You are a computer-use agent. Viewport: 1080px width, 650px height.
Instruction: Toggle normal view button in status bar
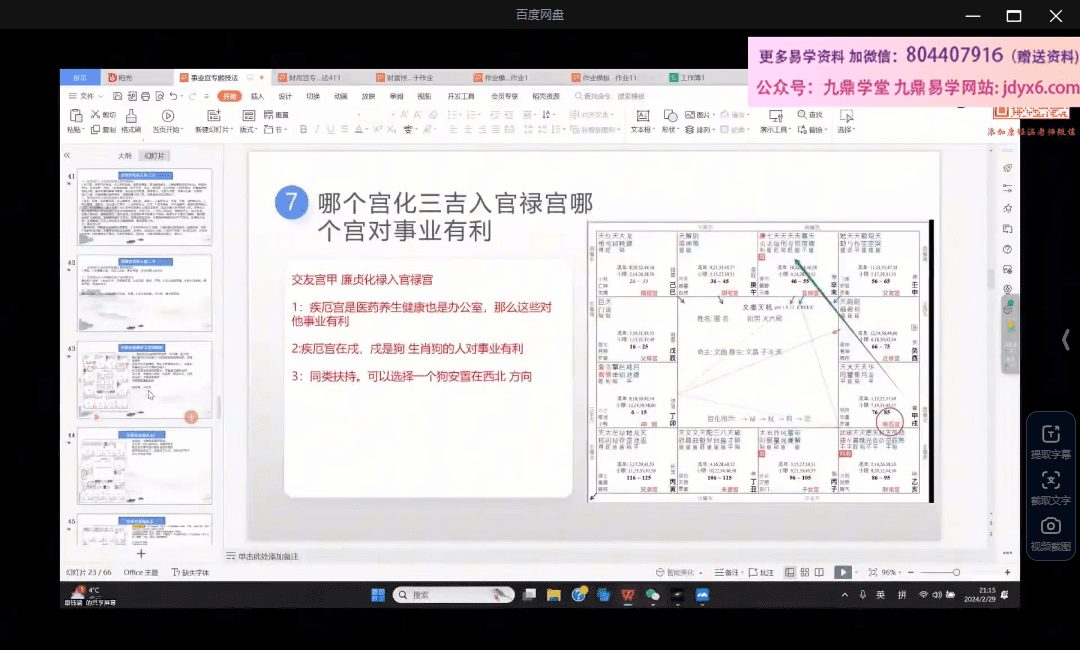(x=790, y=572)
